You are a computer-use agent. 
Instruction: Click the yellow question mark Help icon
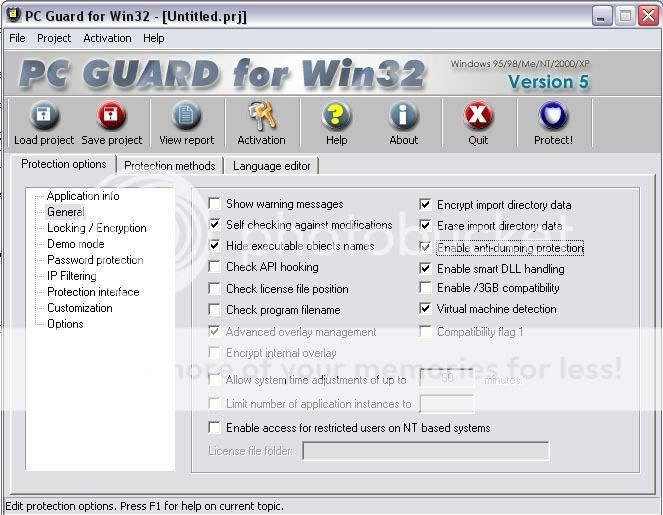pyautogui.click(x=337, y=115)
